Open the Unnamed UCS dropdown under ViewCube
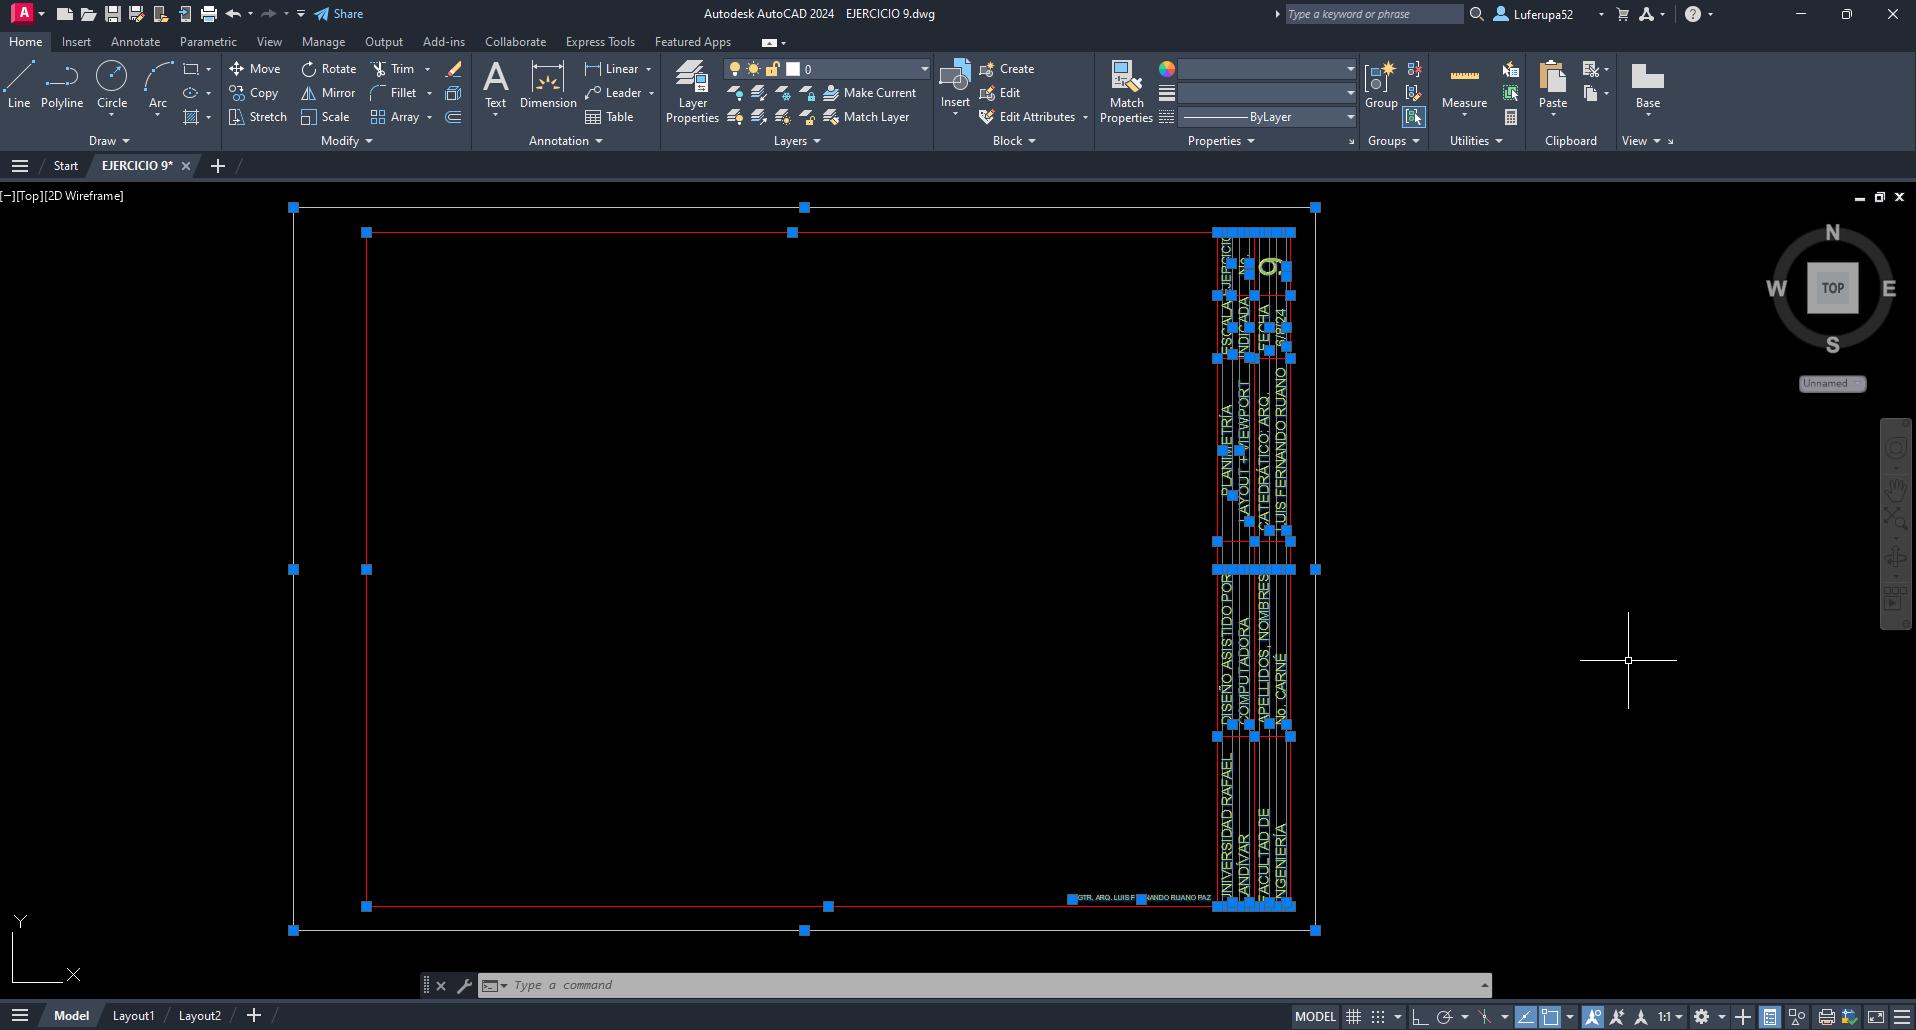 click(1832, 384)
